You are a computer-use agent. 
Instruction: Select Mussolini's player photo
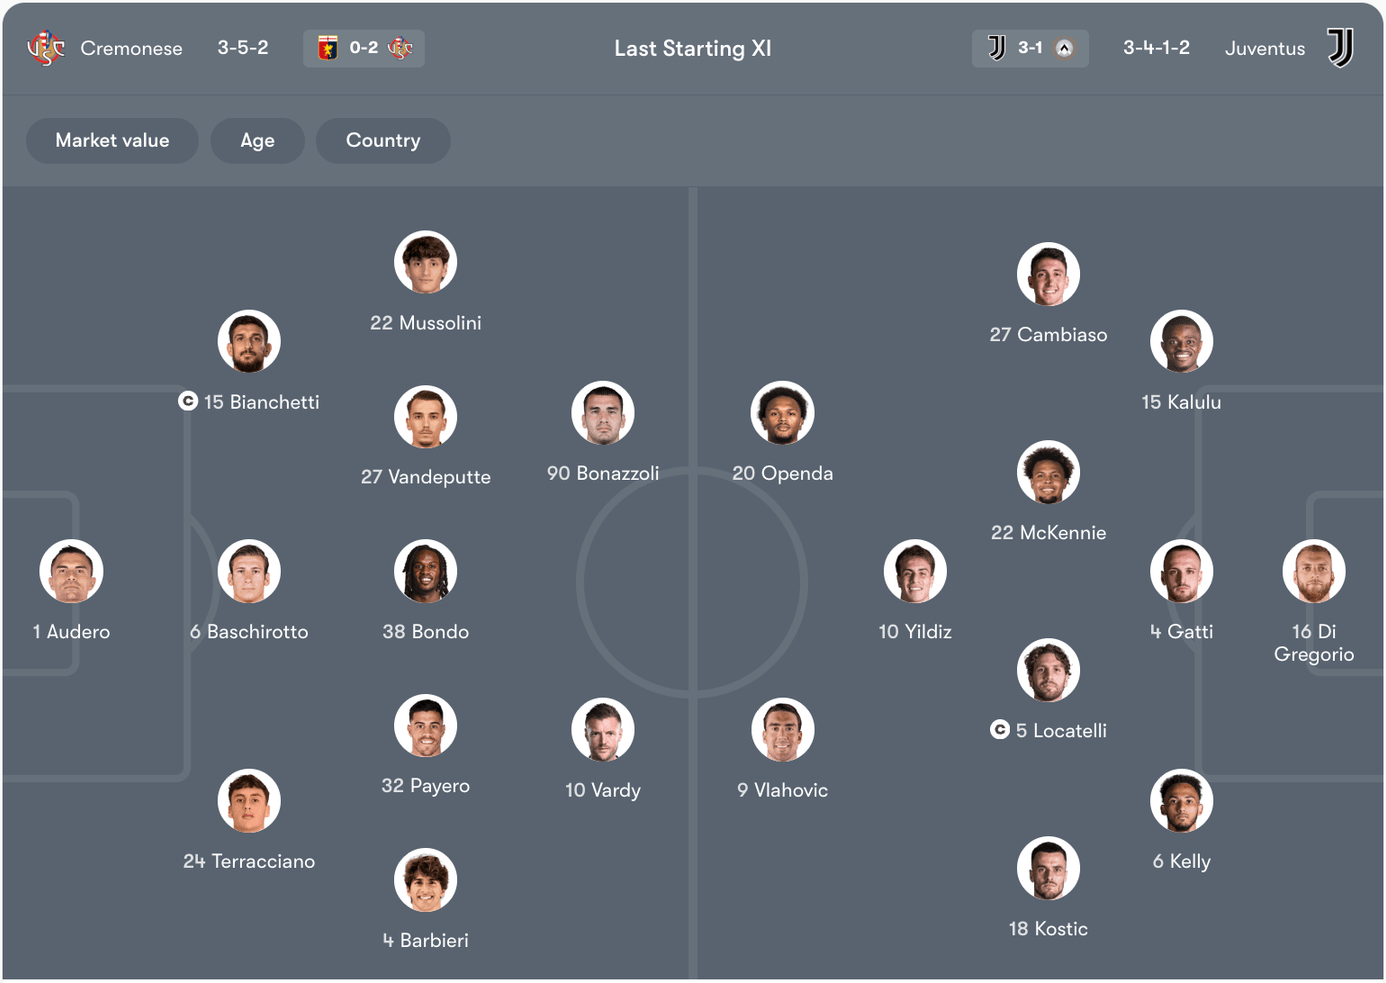coord(425,262)
